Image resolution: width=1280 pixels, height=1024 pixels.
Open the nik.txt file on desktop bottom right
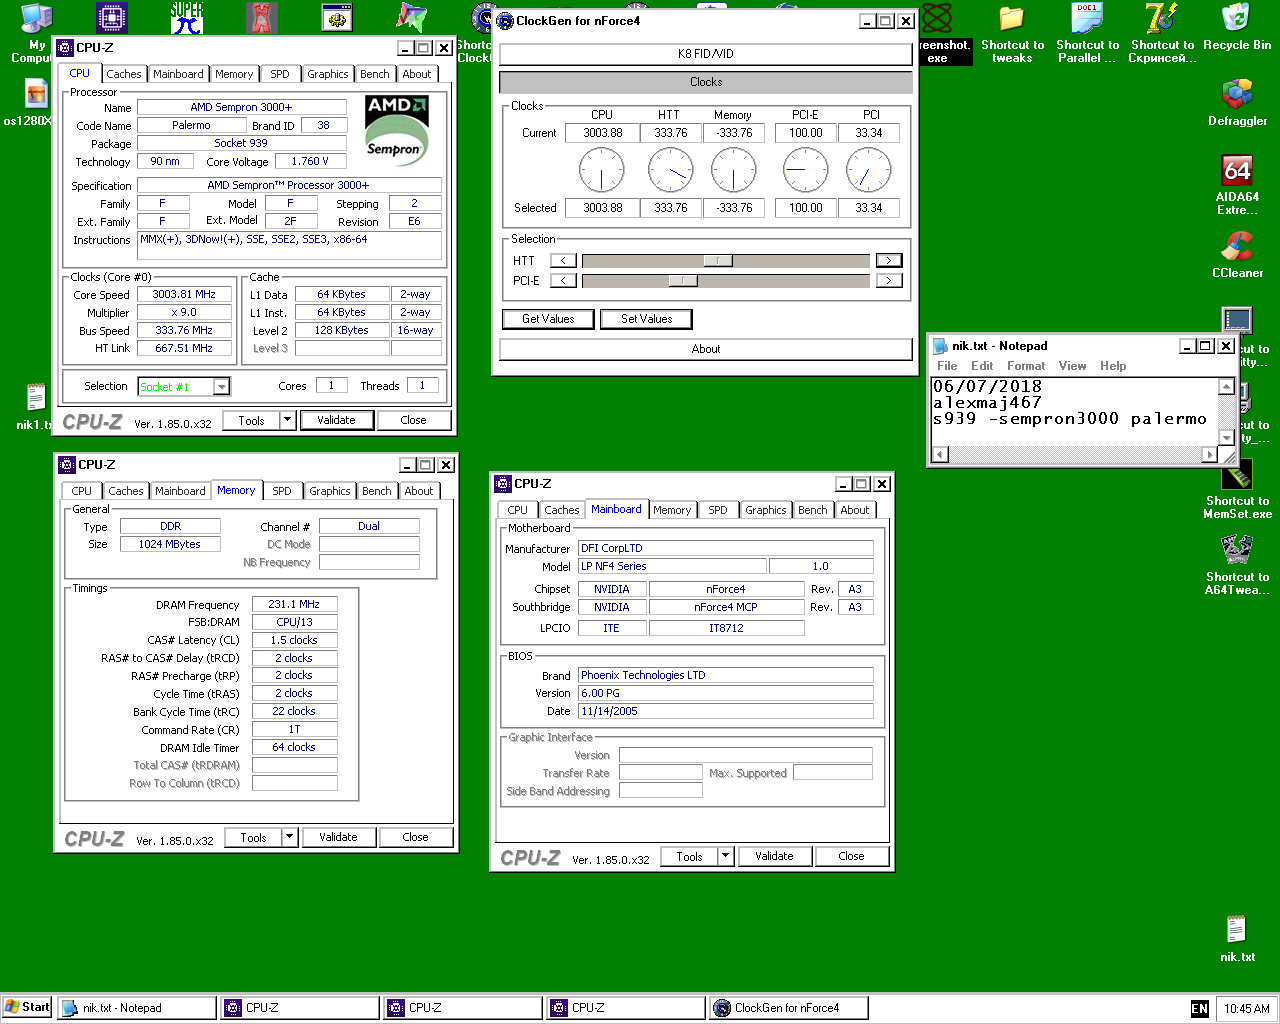pyautogui.click(x=1237, y=938)
